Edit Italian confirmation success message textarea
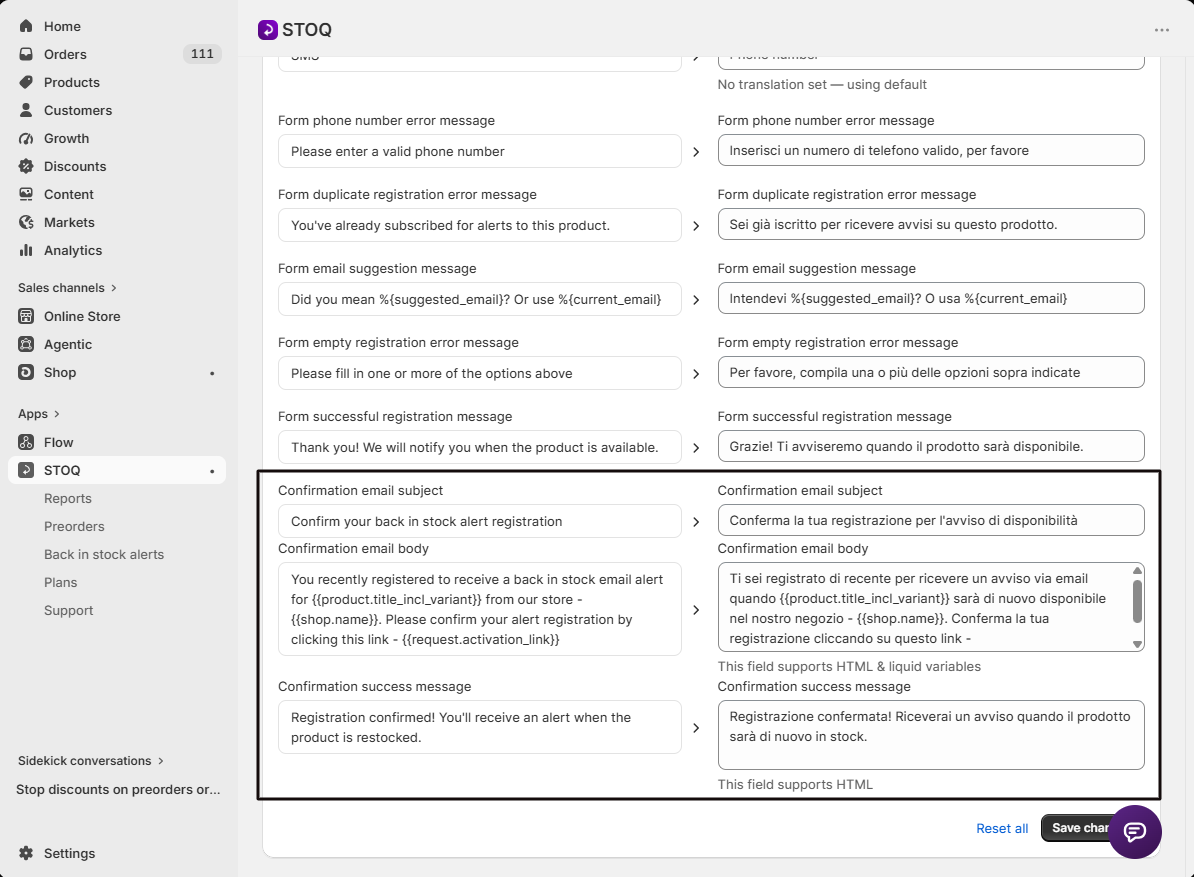This screenshot has height=877, width=1194. [x=931, y=735]
